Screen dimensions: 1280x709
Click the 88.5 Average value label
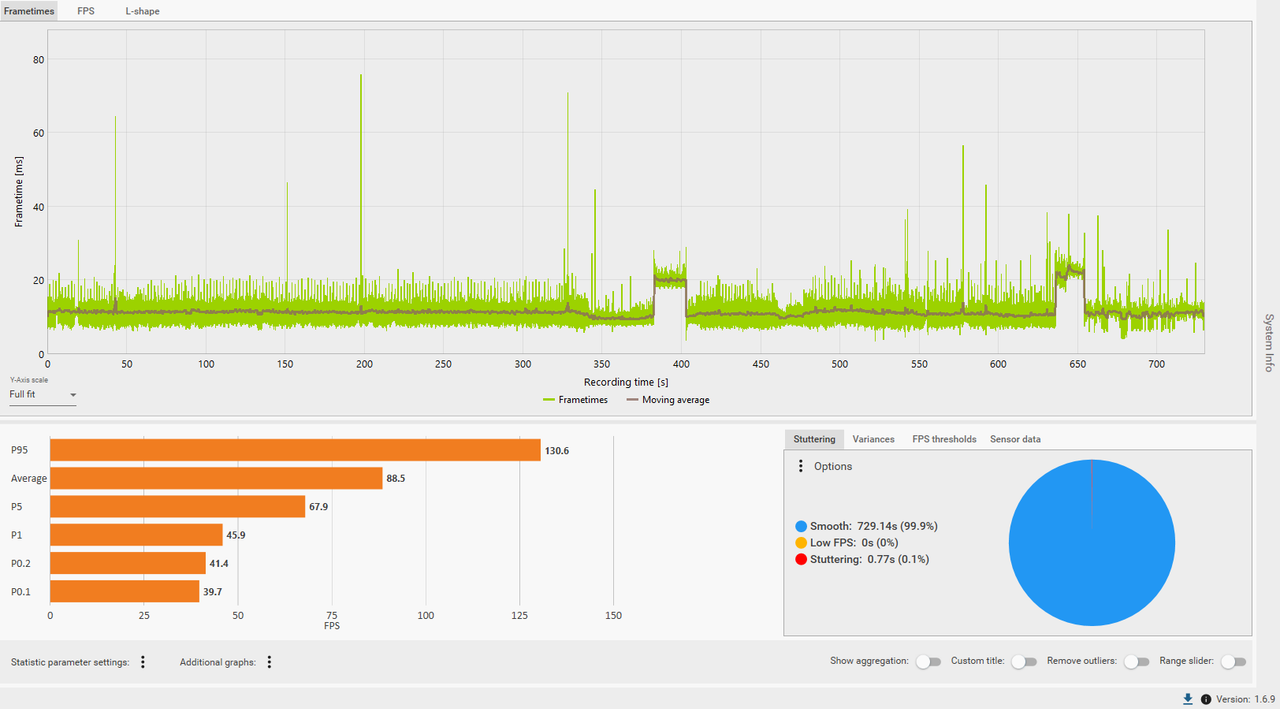(x=396, y=478)
